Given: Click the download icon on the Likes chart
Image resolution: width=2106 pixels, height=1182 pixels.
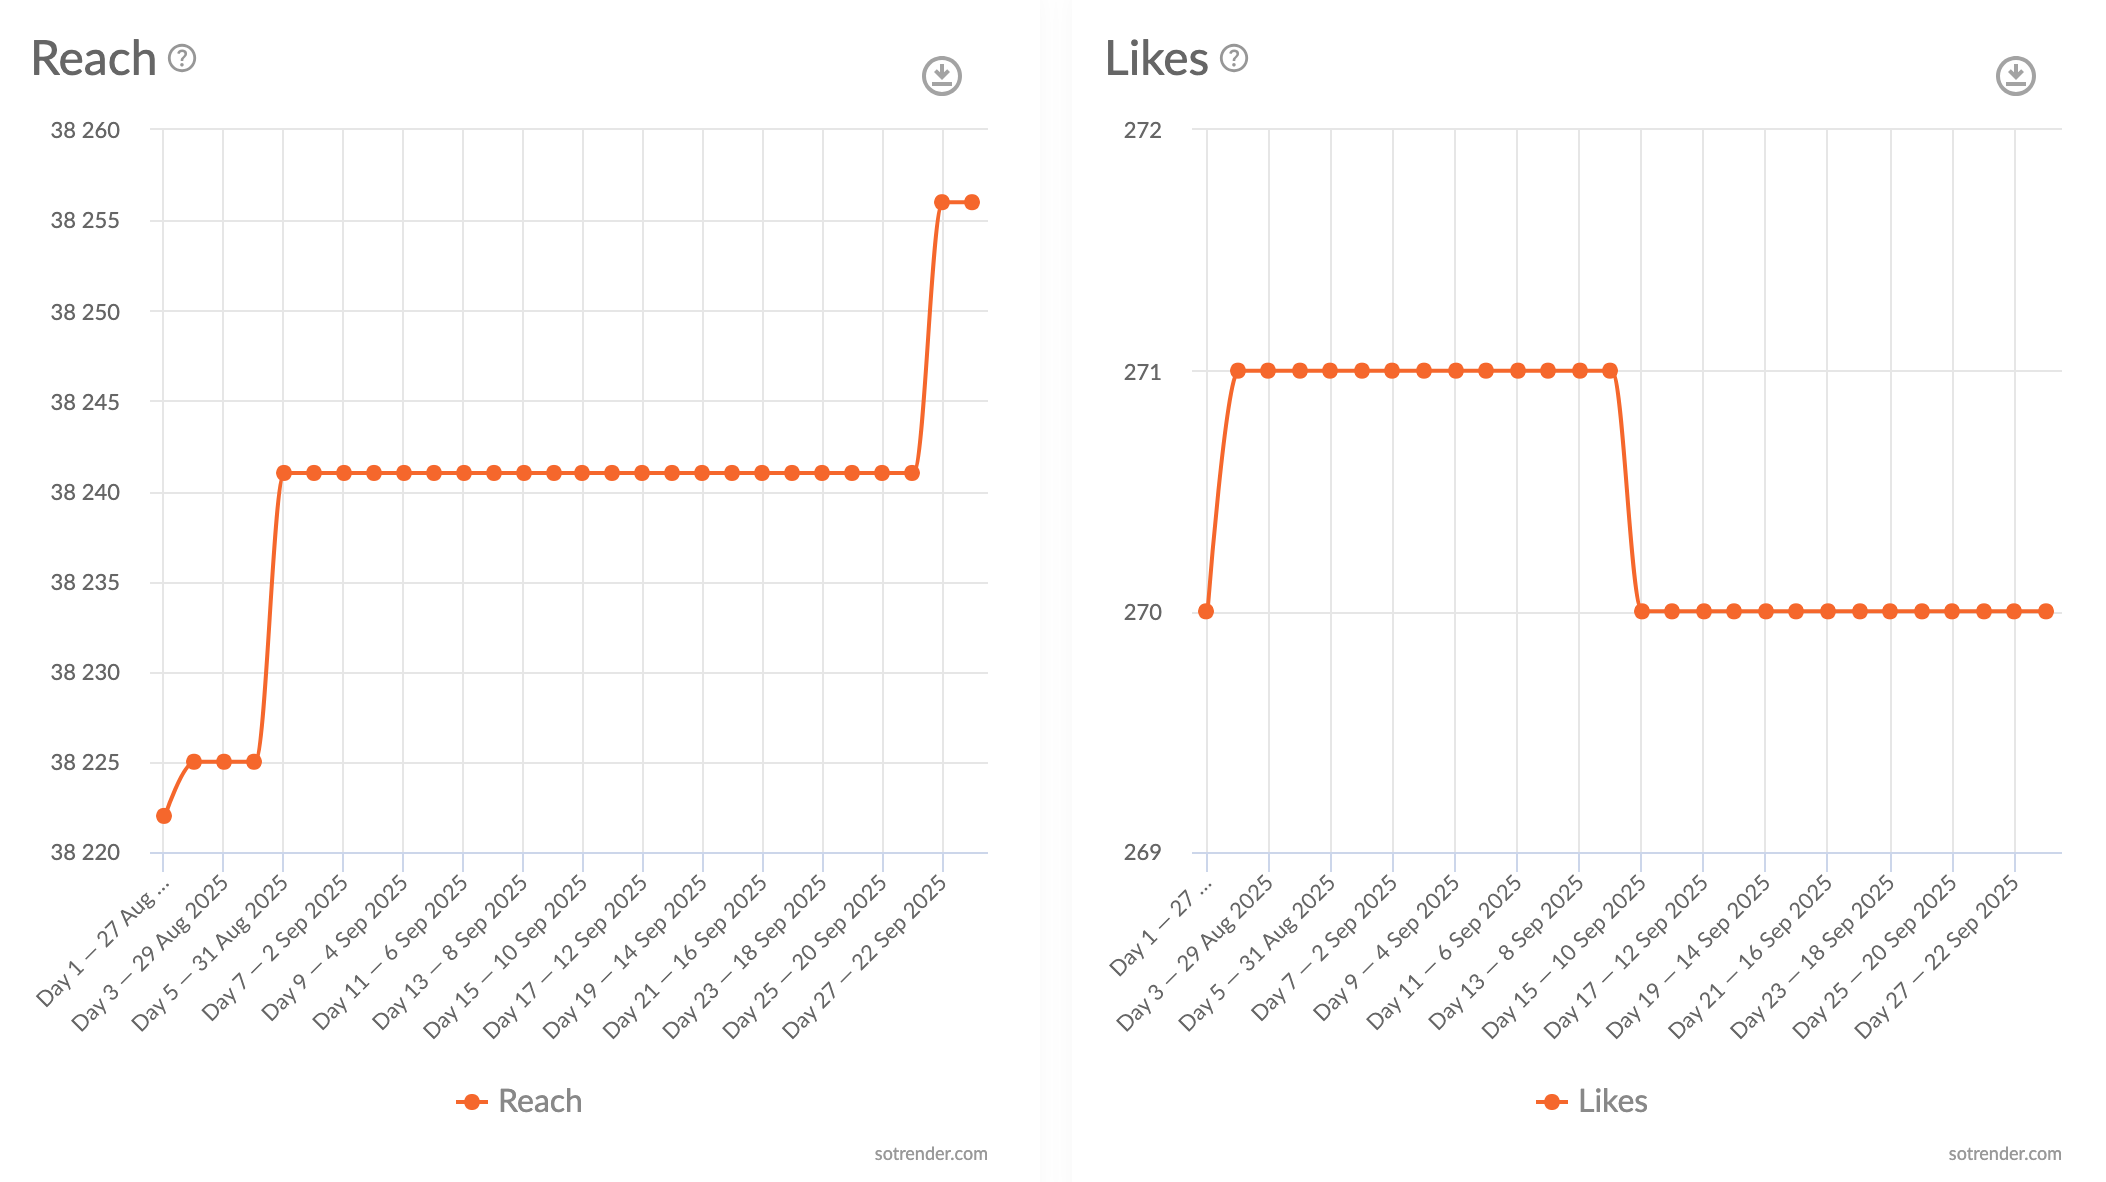Looking at the screenshot, I should tap(2015, 76).
